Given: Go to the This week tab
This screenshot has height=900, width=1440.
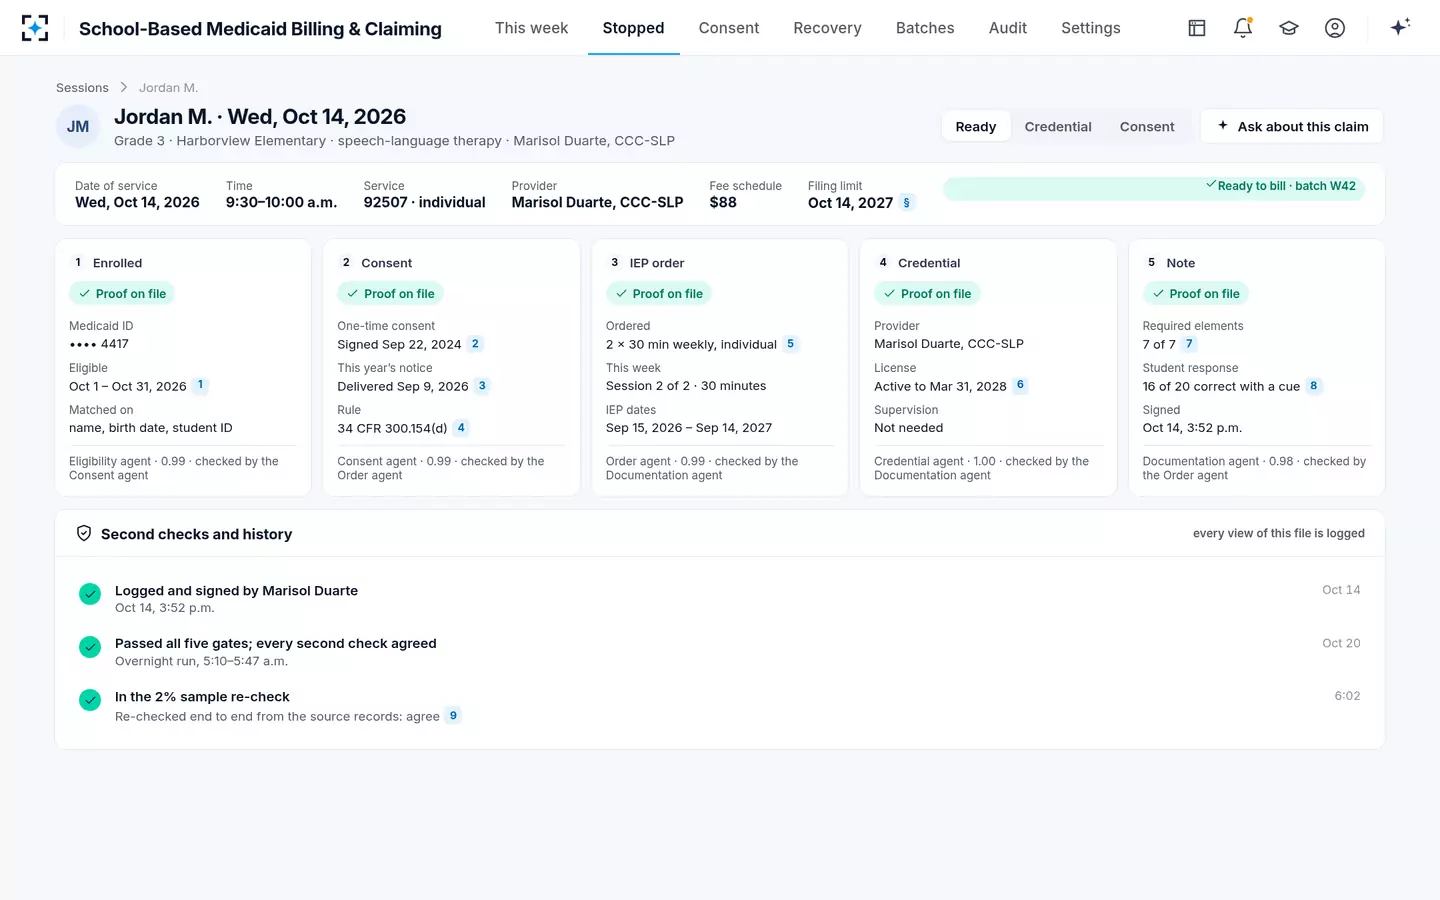Looking at the screenshot, I should tap(531, 28).
